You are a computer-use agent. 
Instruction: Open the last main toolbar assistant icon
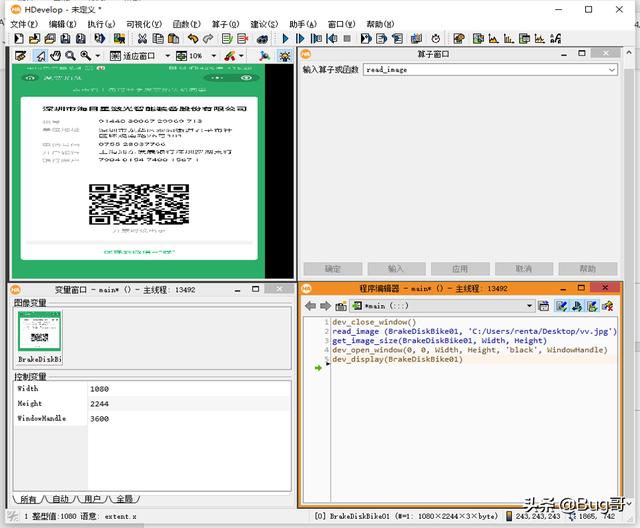coord(556,39)
